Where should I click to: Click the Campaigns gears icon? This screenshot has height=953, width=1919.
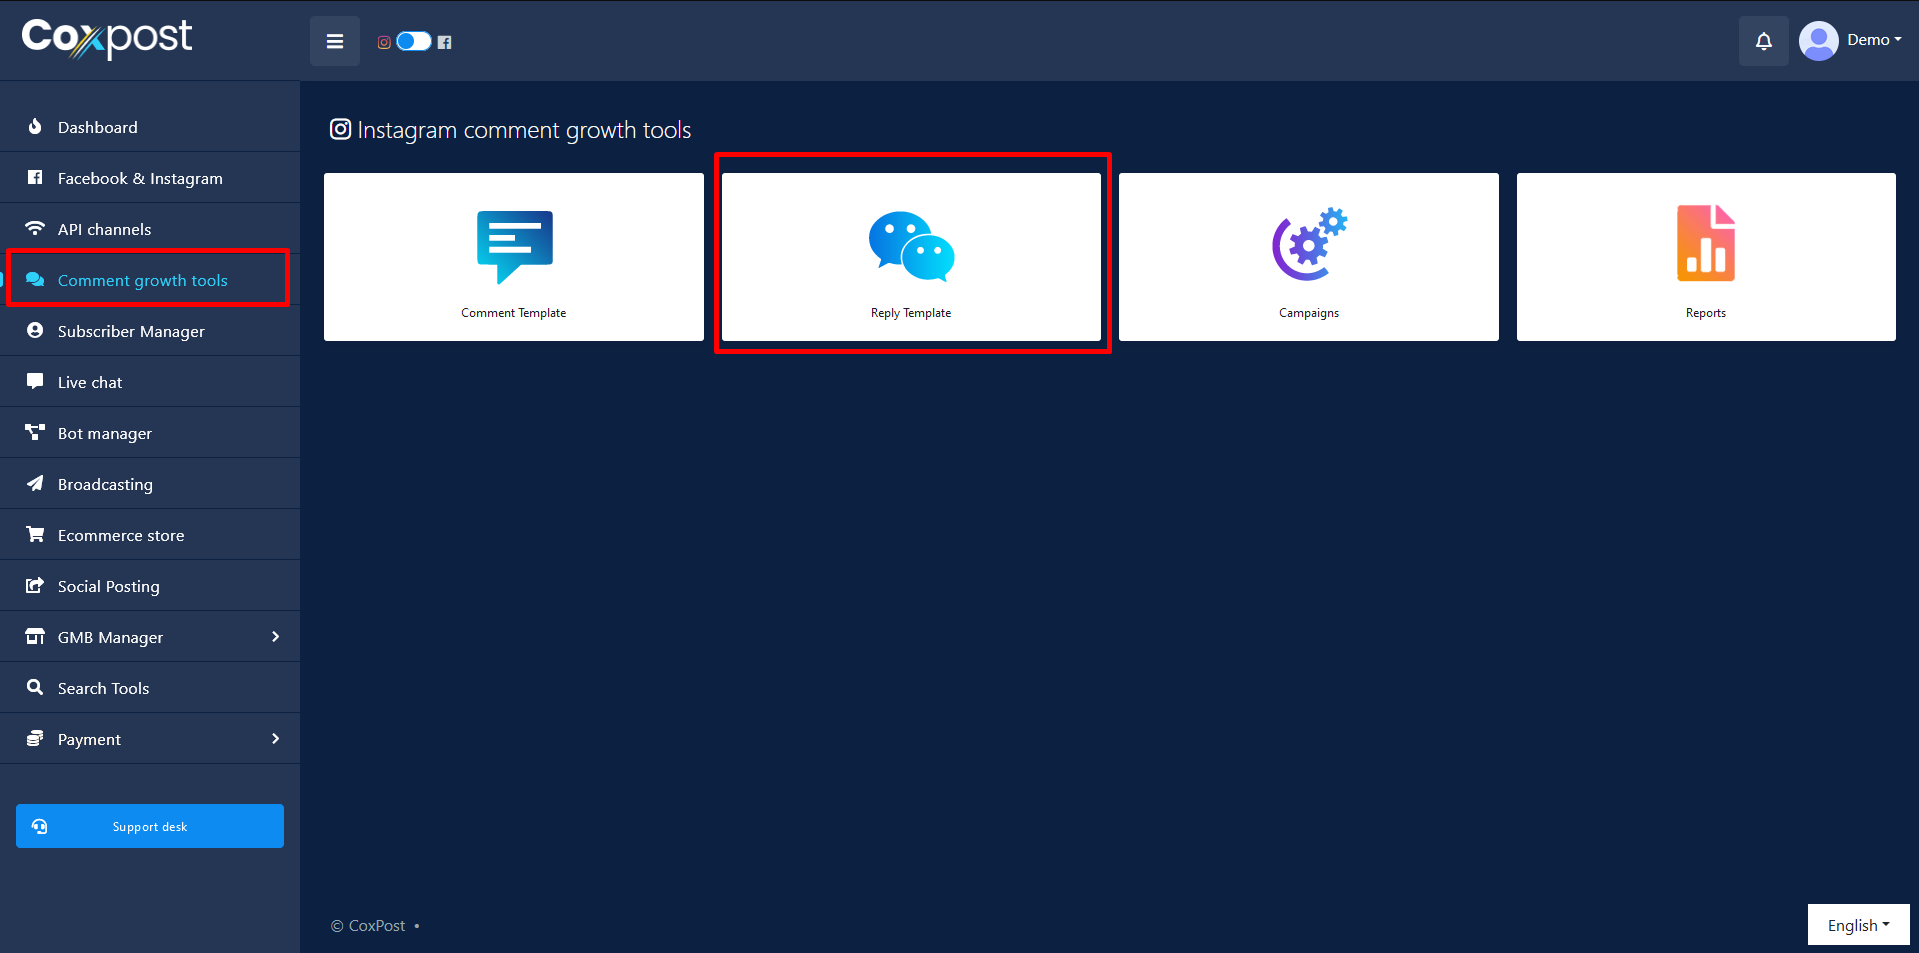[x=1308, y=245]
